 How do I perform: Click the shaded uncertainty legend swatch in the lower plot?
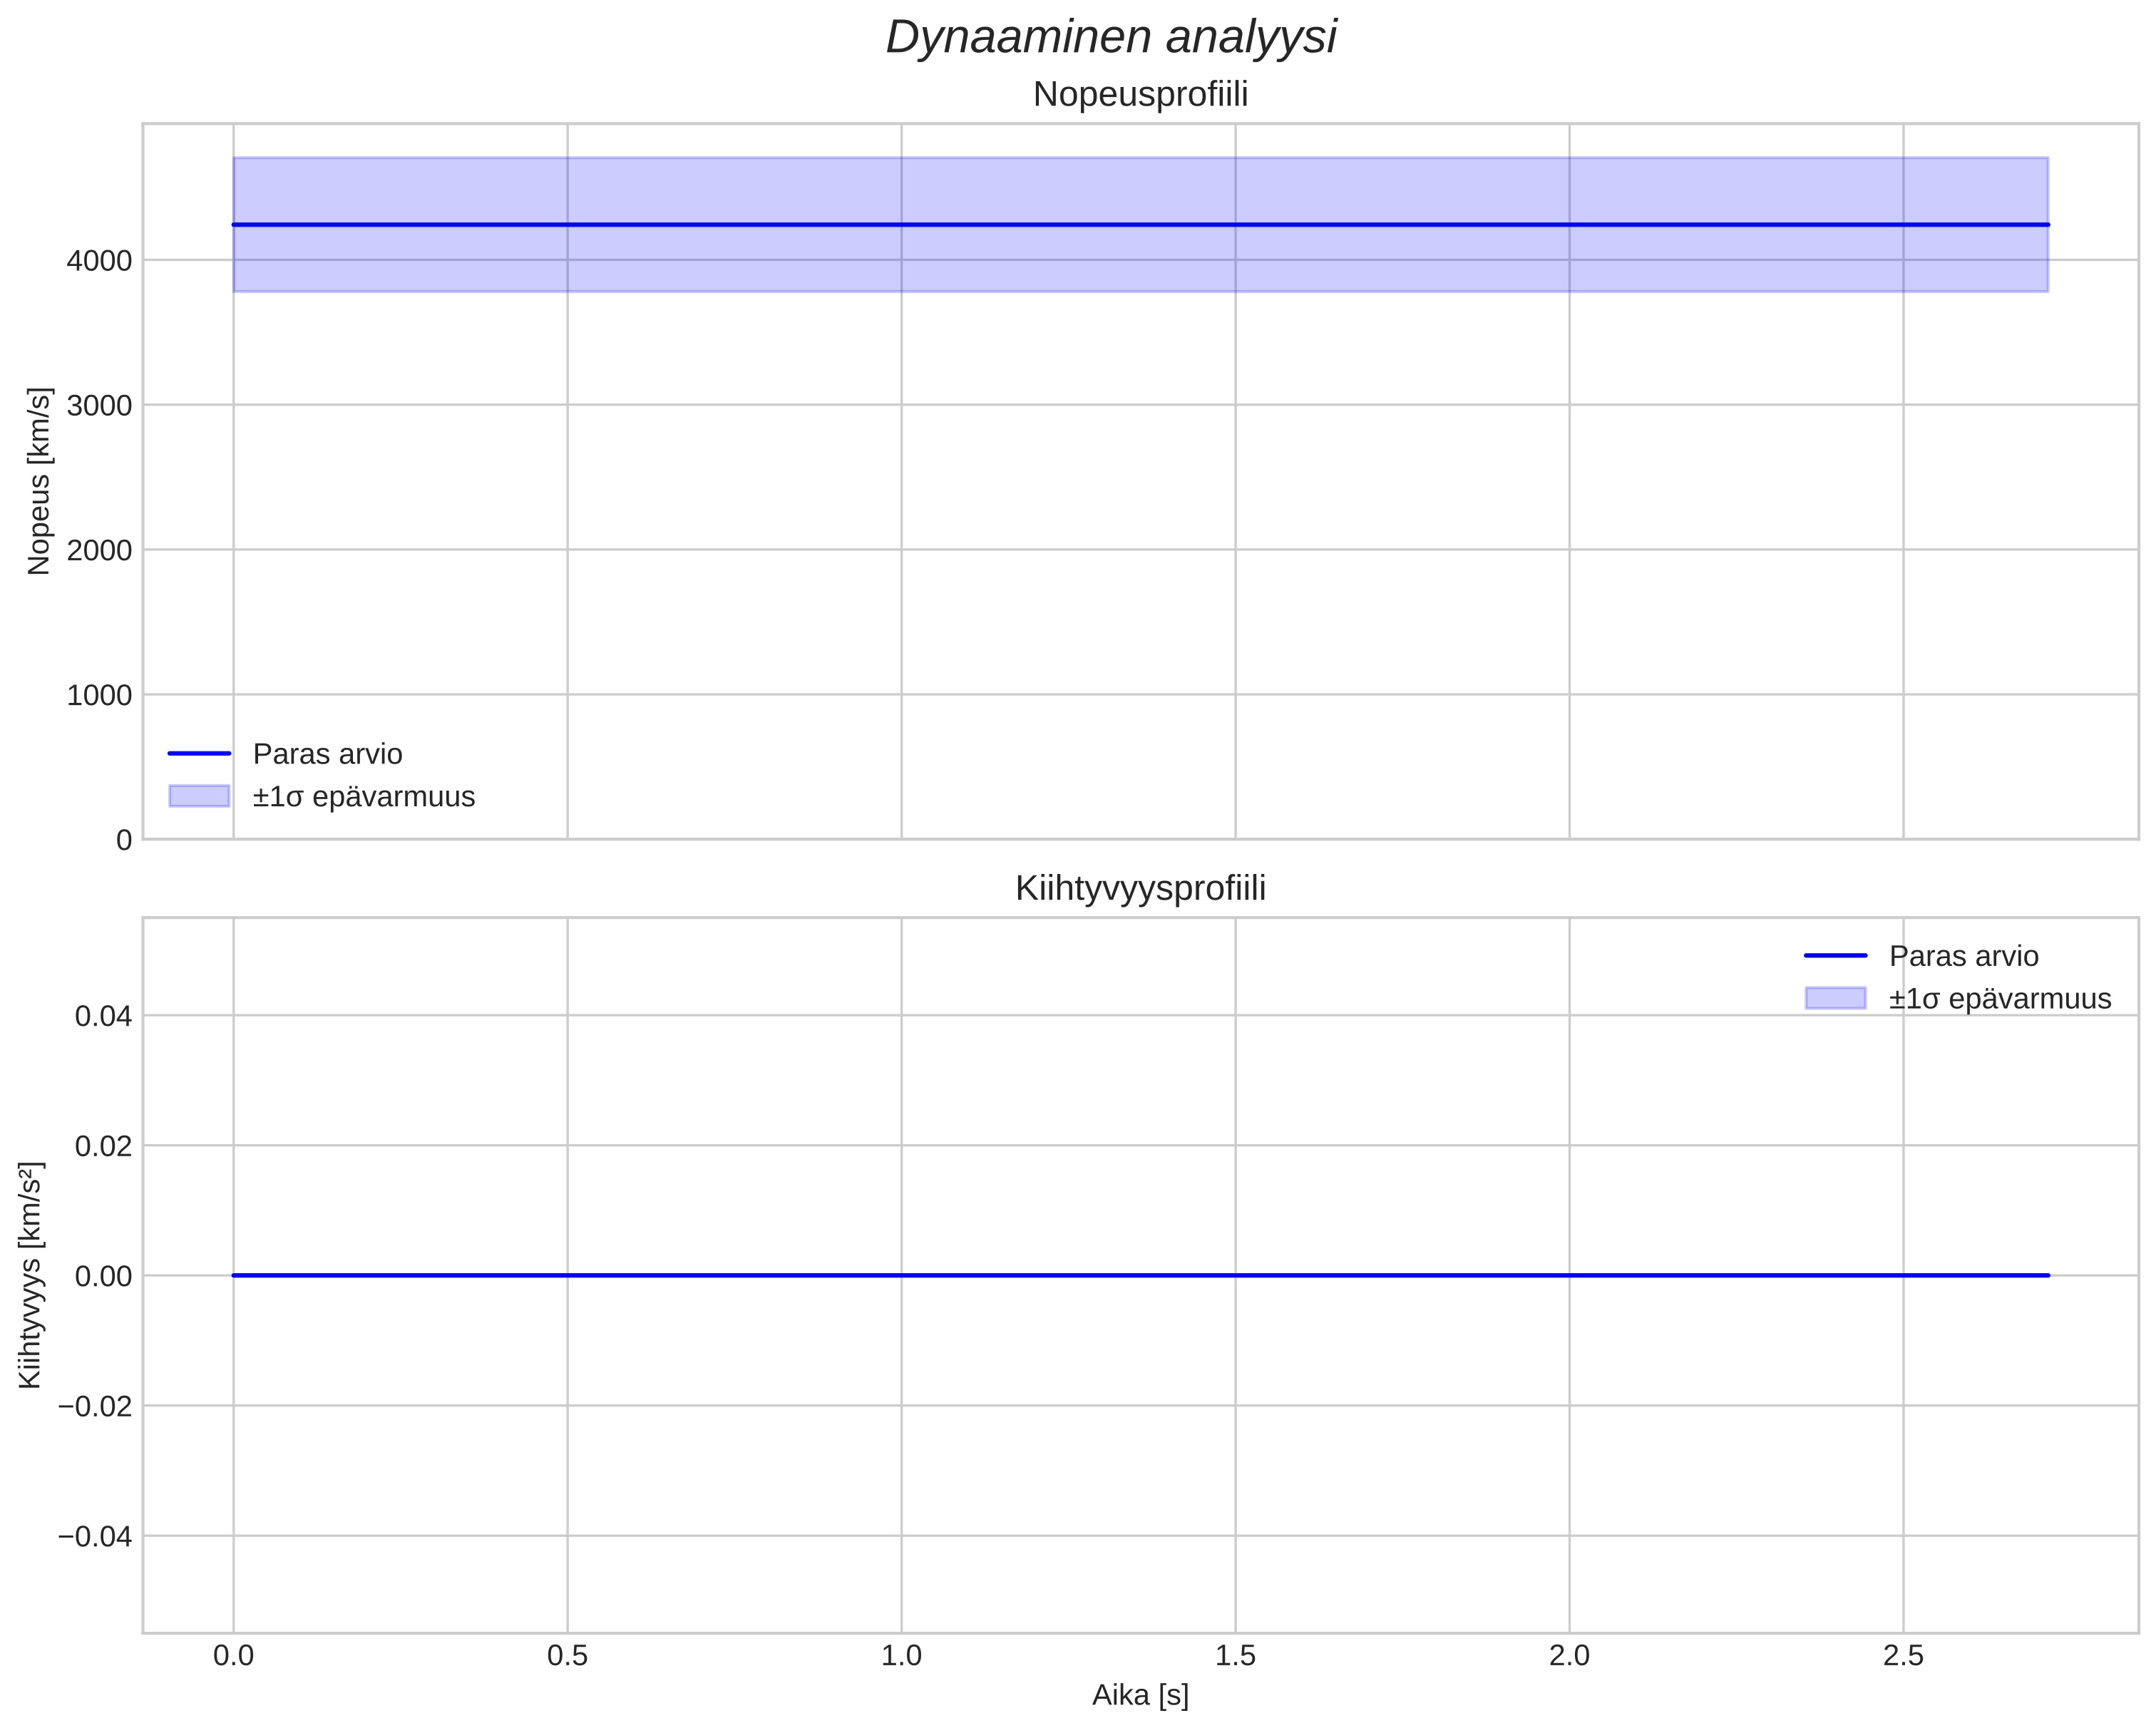[x=1835, y=998]
